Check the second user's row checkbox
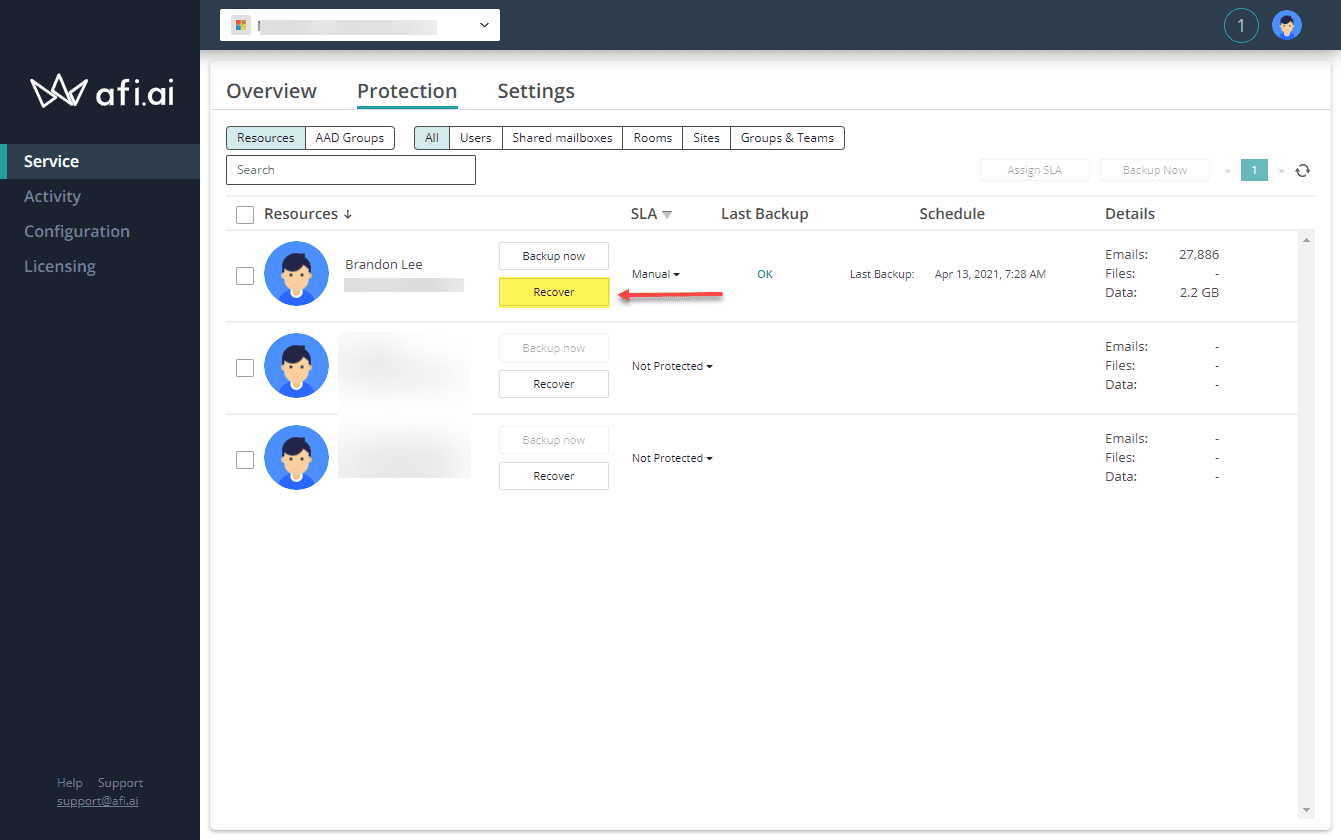 tap(245, 367)
